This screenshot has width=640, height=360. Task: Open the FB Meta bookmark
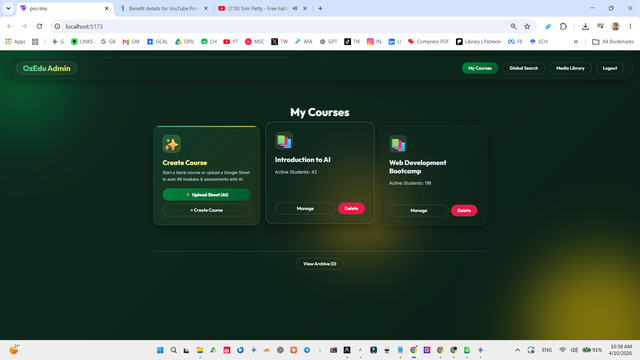515,42
